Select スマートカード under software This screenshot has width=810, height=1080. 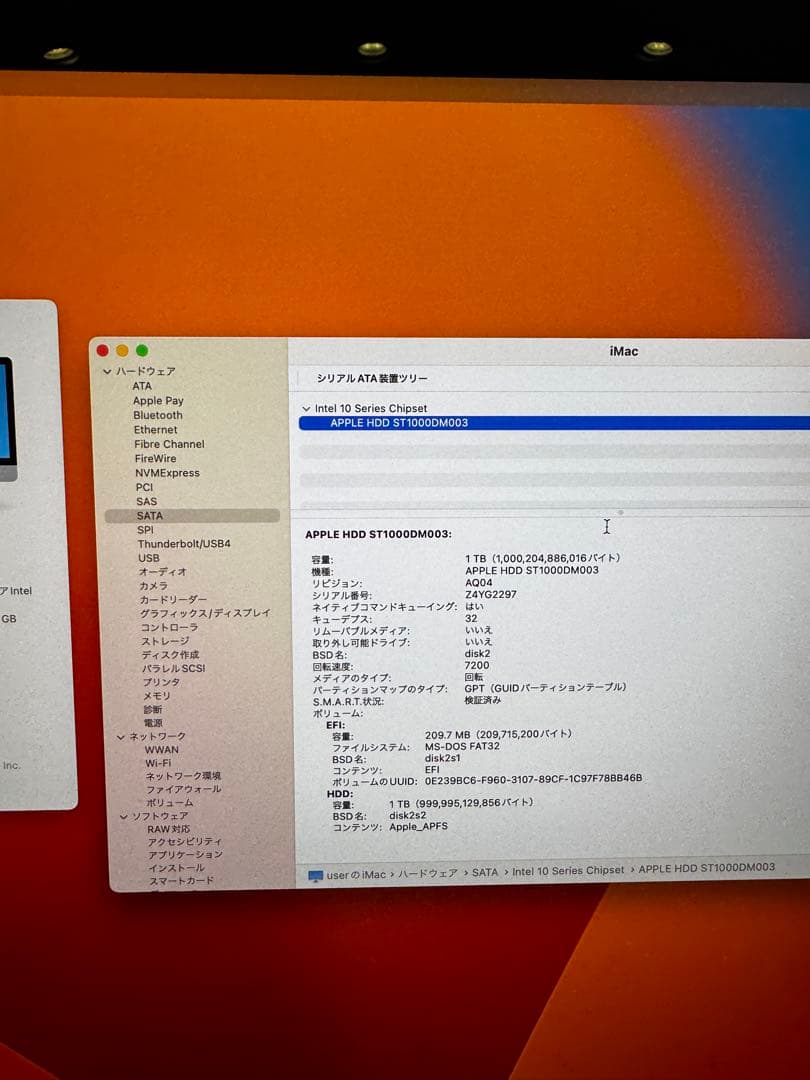pyautogui.click(x=182, y=881)
